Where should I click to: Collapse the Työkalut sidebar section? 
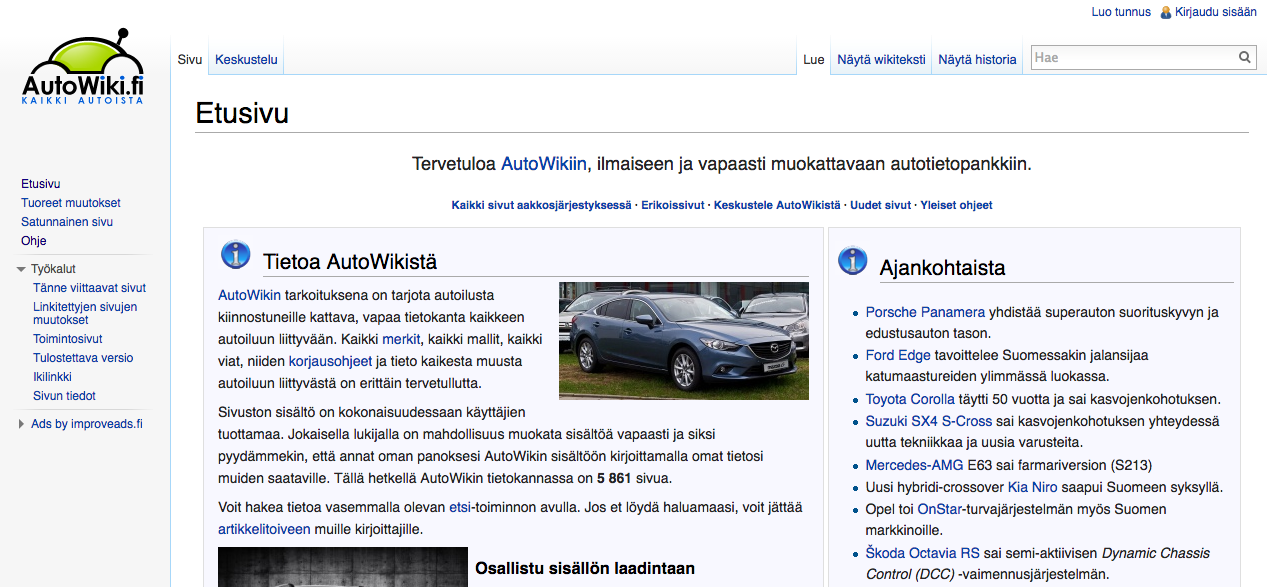click(x=21, y=269)
